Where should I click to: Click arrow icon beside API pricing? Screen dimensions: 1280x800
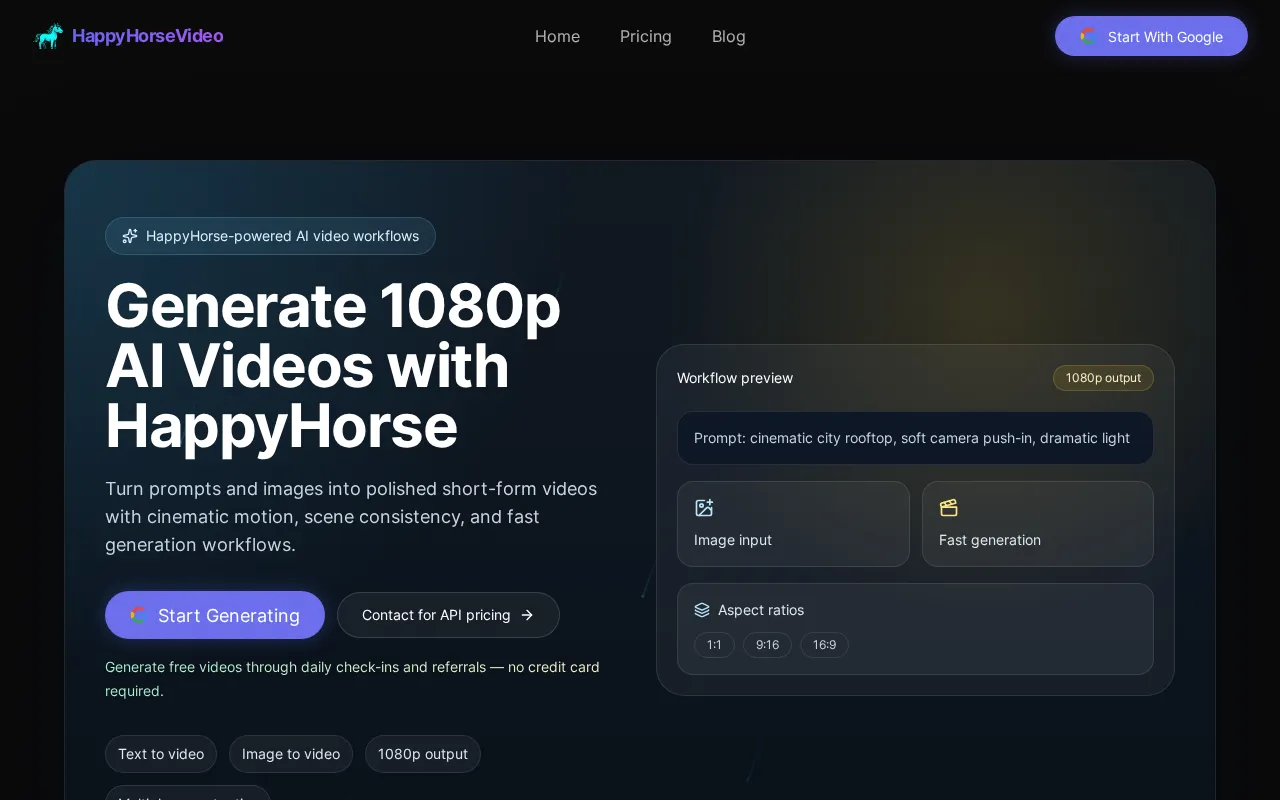click(x=527, y=615)
